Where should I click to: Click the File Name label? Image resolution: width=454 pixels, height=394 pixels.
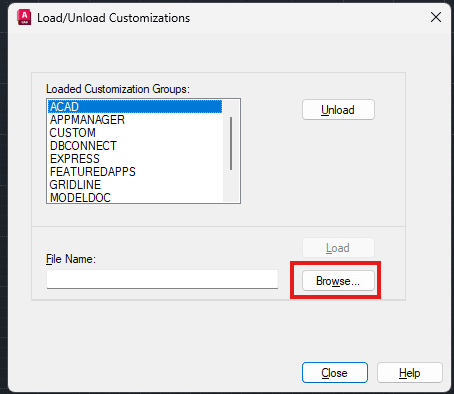71,259
